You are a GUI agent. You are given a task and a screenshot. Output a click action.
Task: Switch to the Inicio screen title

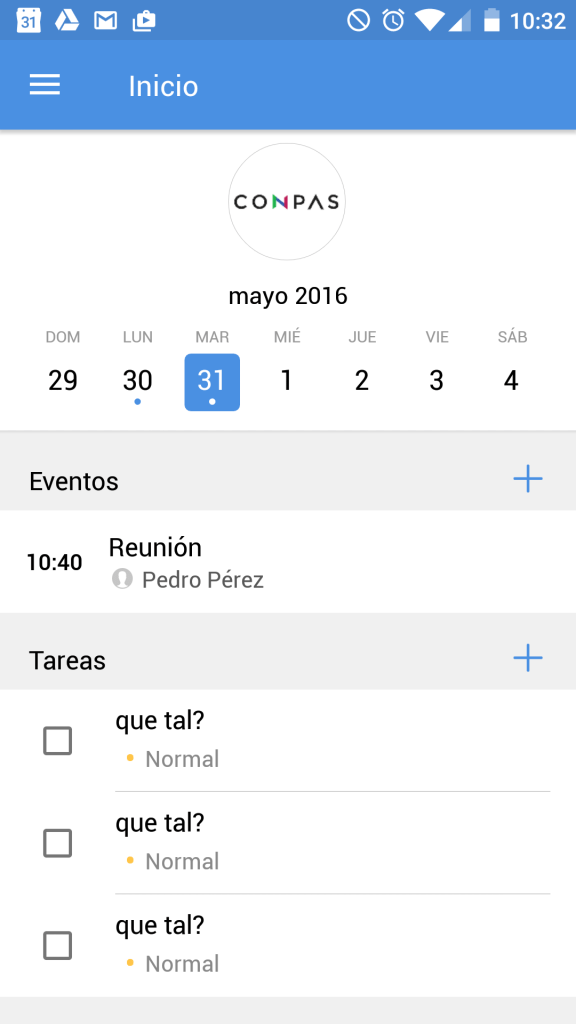point(162,86)
